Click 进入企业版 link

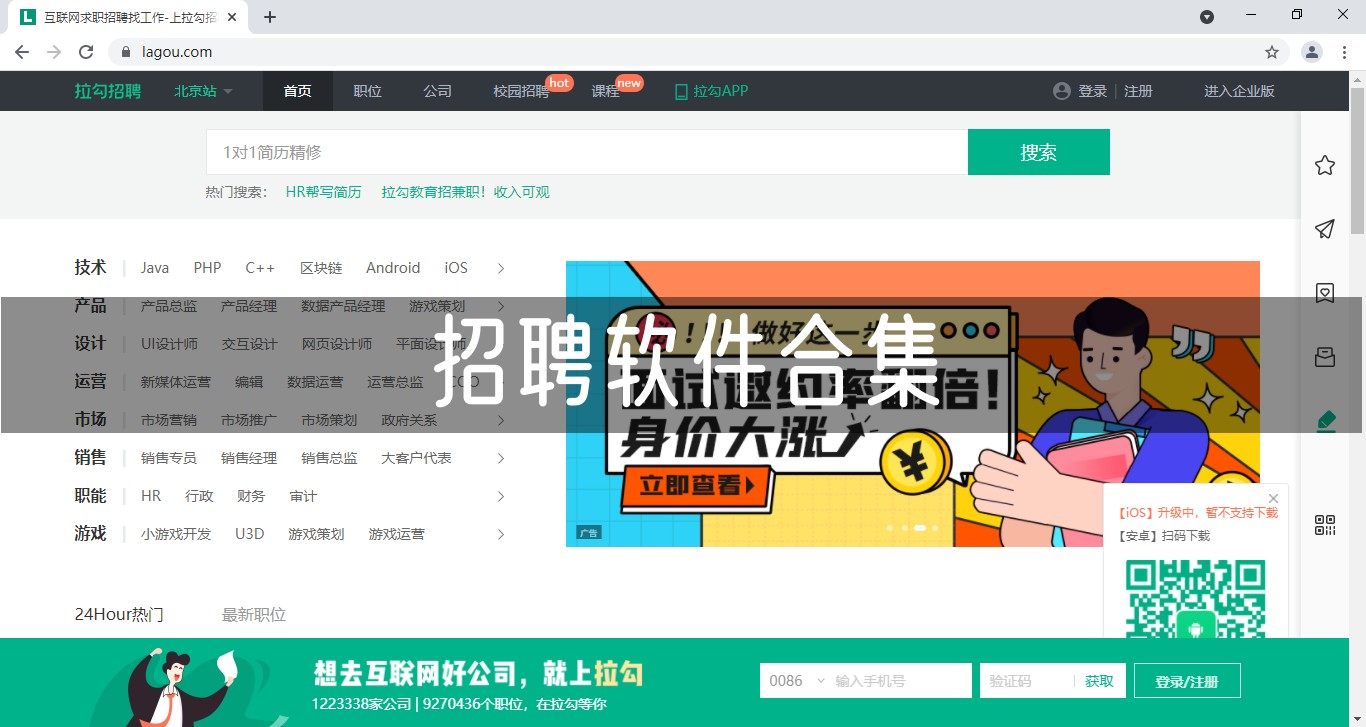pyautogui.click(x=1239, y=91)
